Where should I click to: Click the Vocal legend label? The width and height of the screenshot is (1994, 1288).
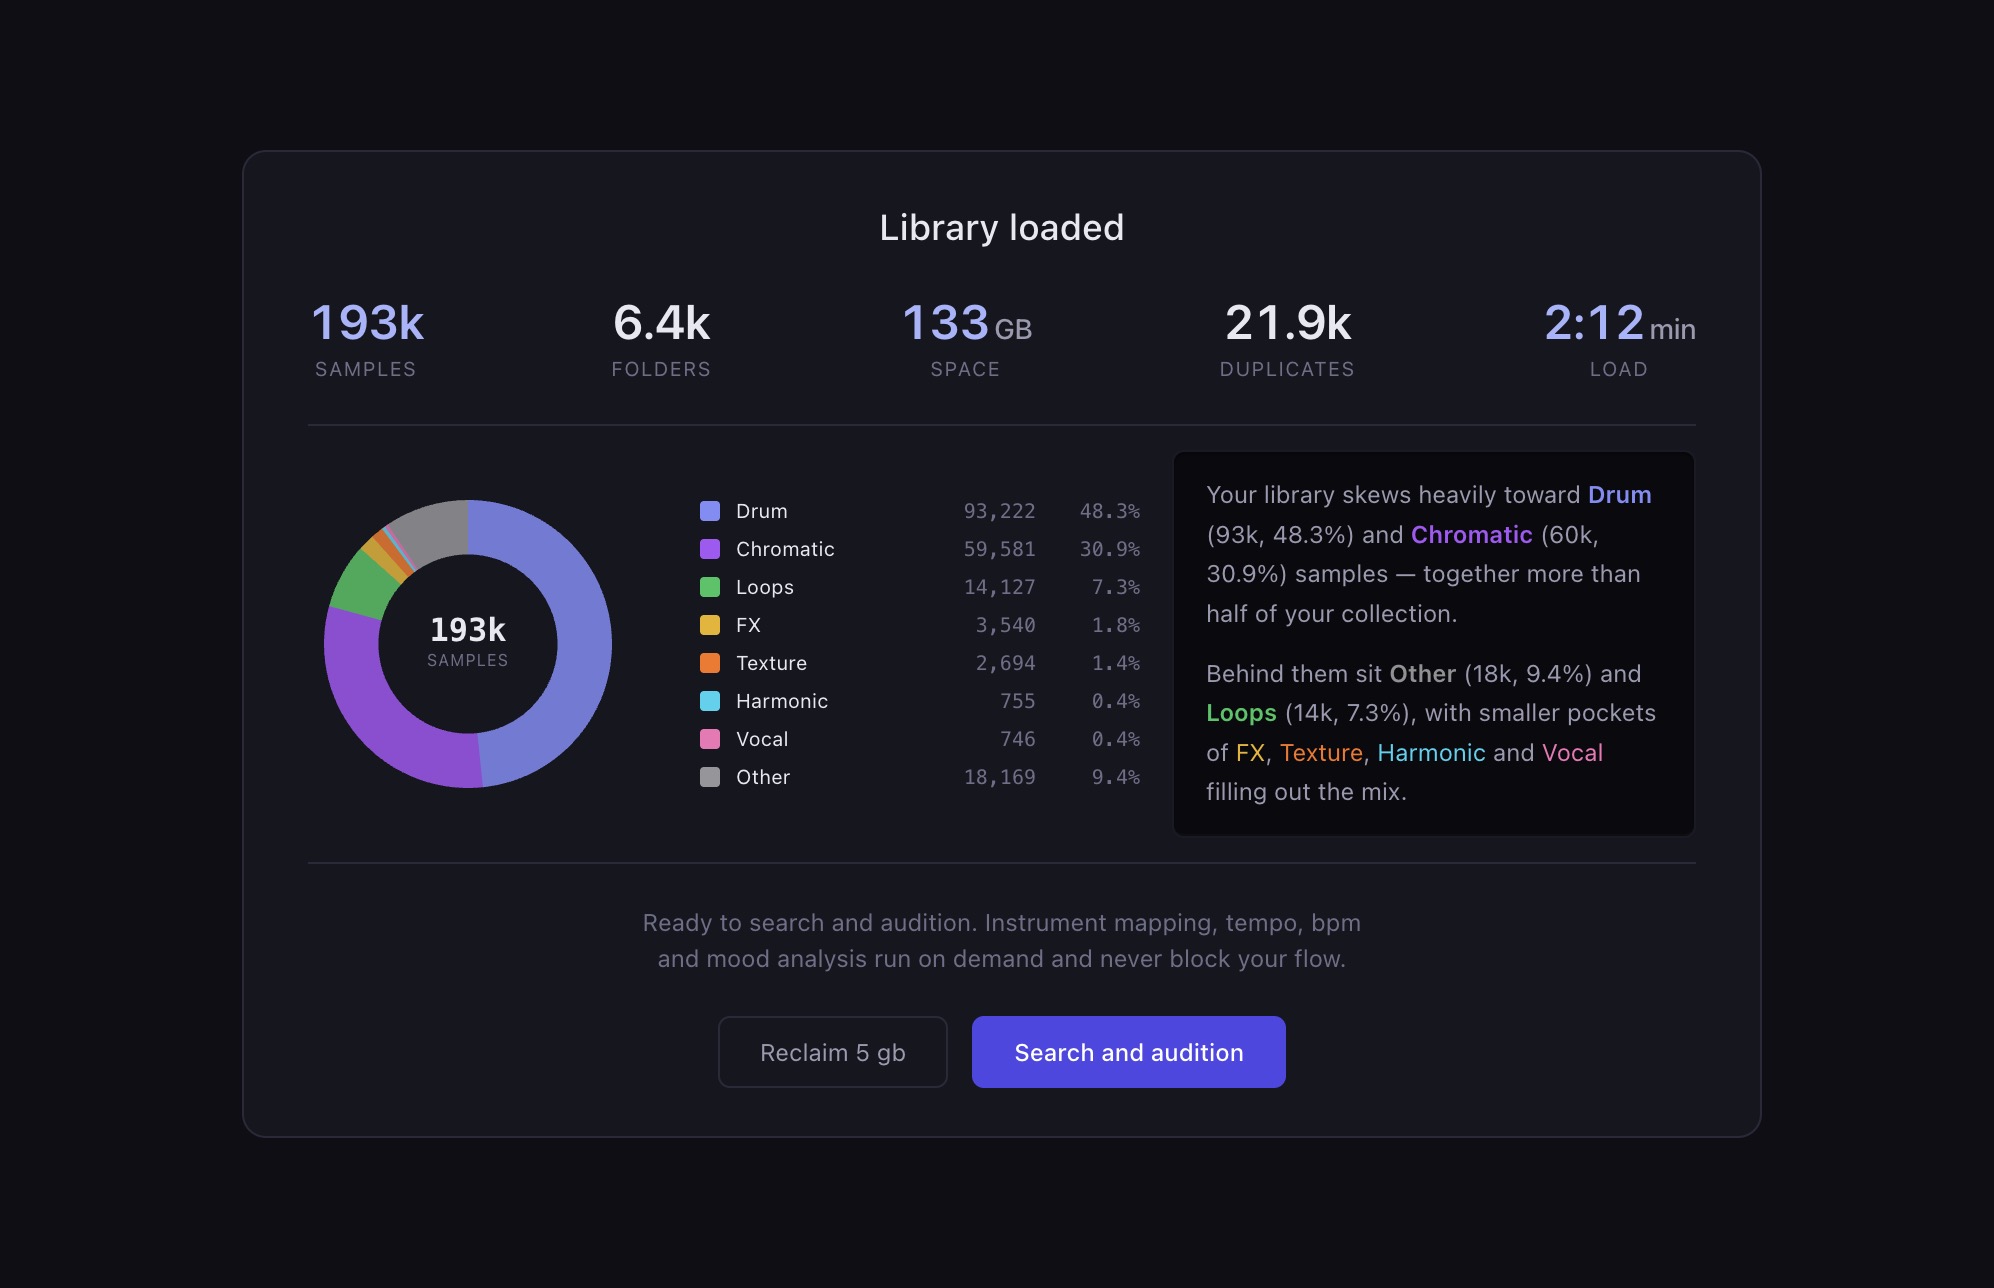pos(762,739)
